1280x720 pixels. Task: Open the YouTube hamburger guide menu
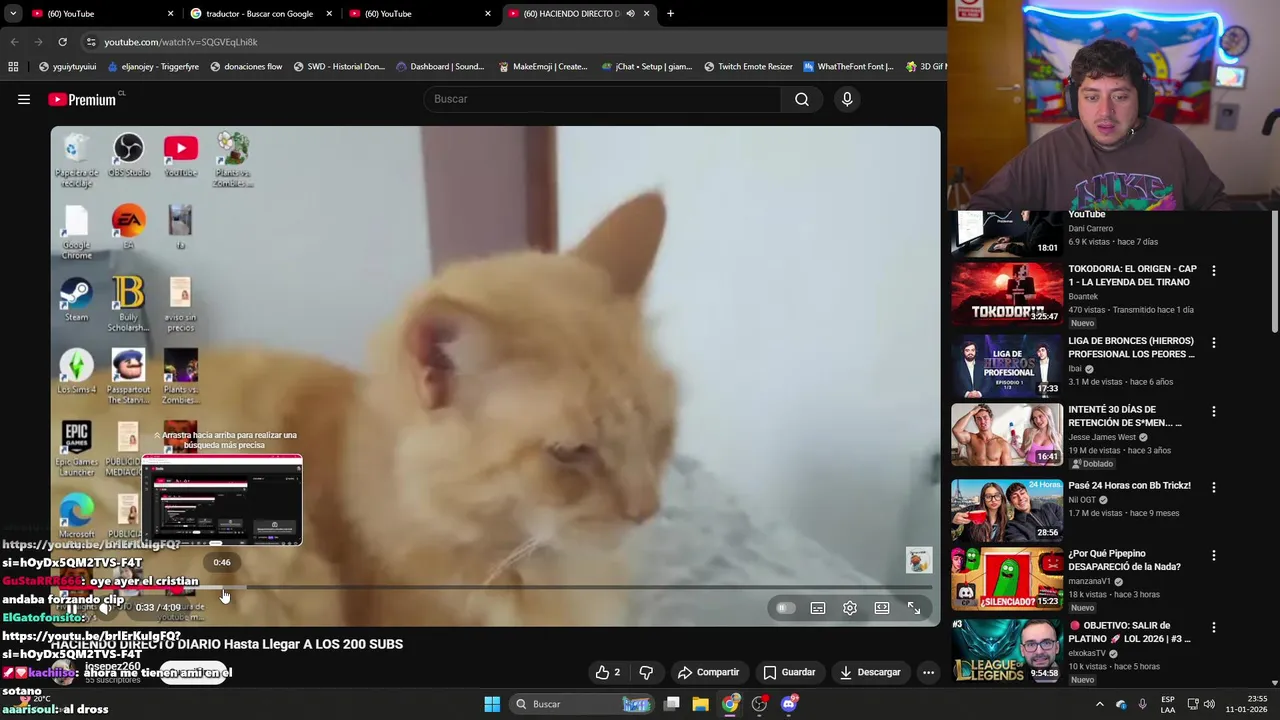(x=24, y=99)
